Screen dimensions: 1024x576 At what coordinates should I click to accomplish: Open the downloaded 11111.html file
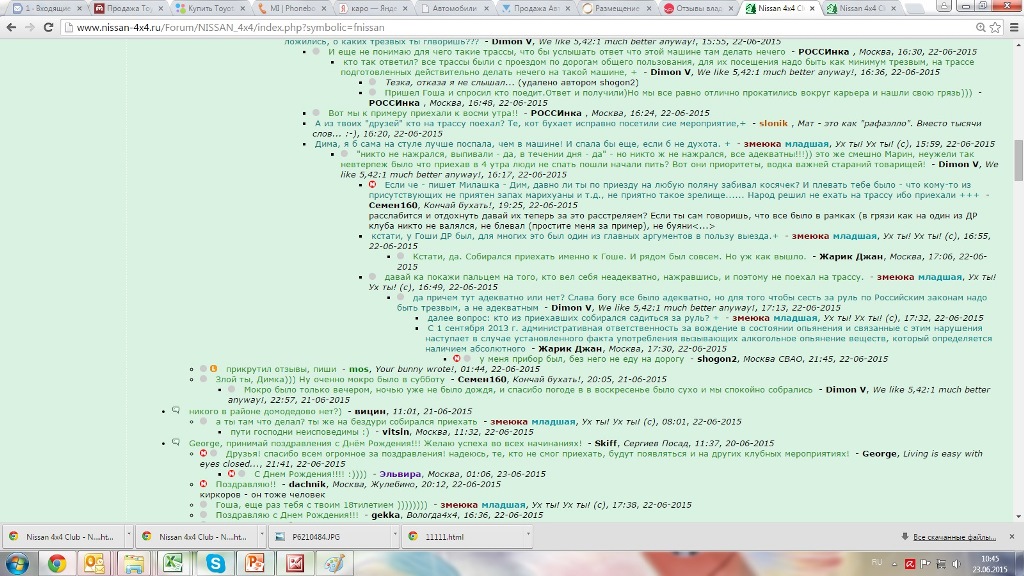(462, 536)
